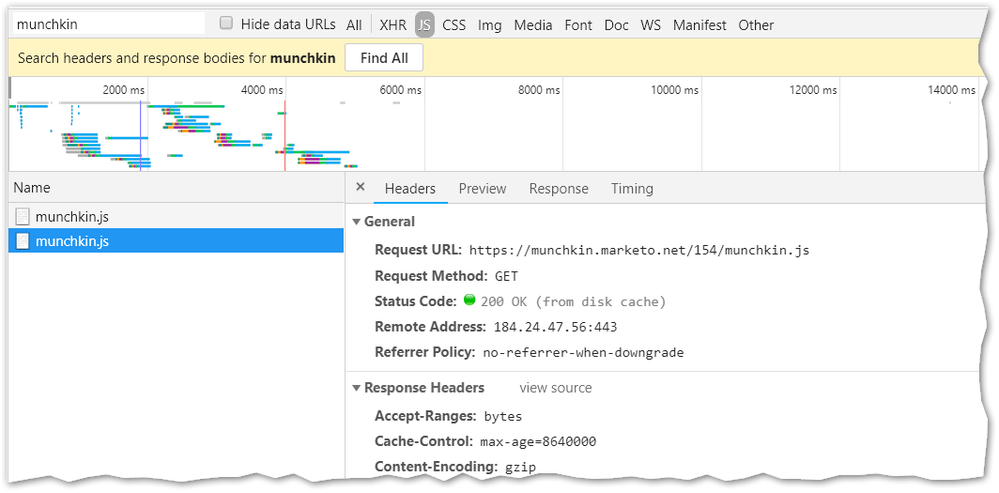Filter requests by XHR type
The height and width of the screenshot is (493, 999).
tap(393, 25)
